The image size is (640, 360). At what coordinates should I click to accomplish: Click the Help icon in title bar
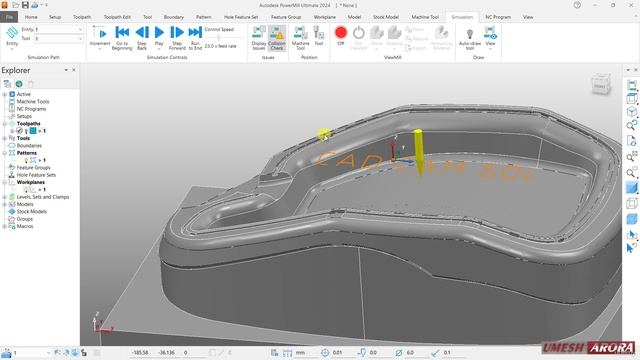coord(577,5)
